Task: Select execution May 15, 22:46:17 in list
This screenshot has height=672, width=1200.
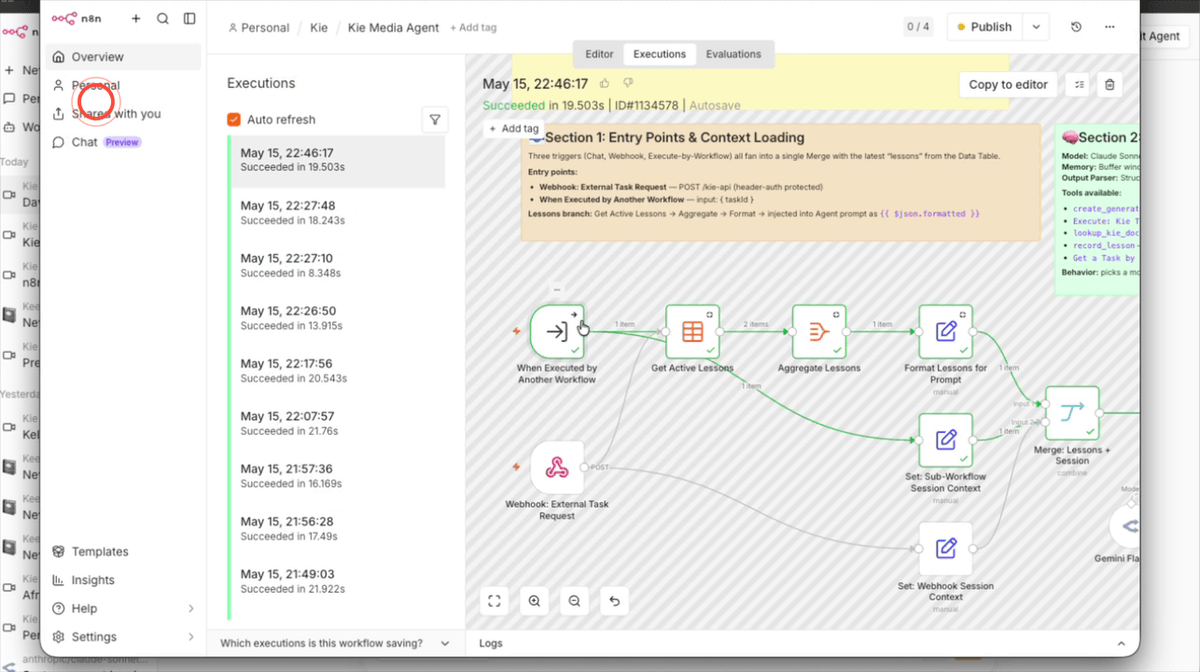Action: tap(337, 160)
